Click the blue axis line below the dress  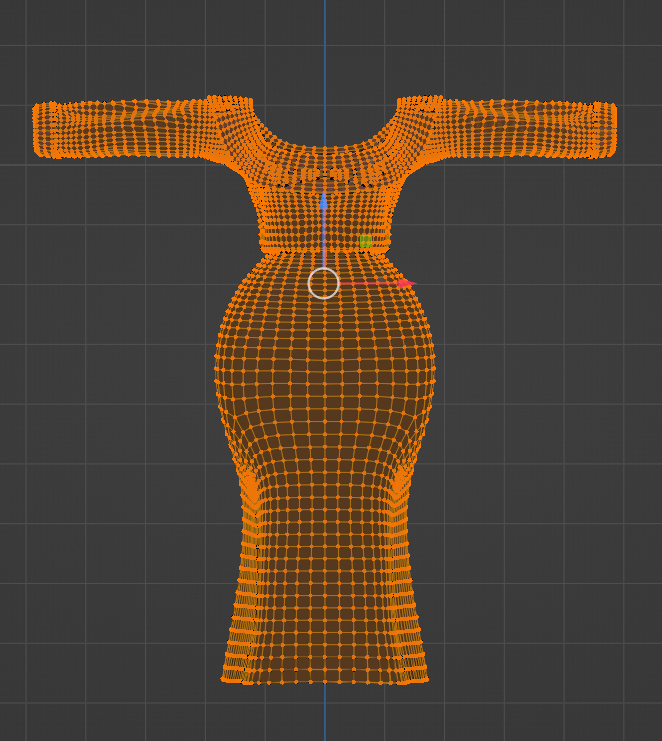325,711
